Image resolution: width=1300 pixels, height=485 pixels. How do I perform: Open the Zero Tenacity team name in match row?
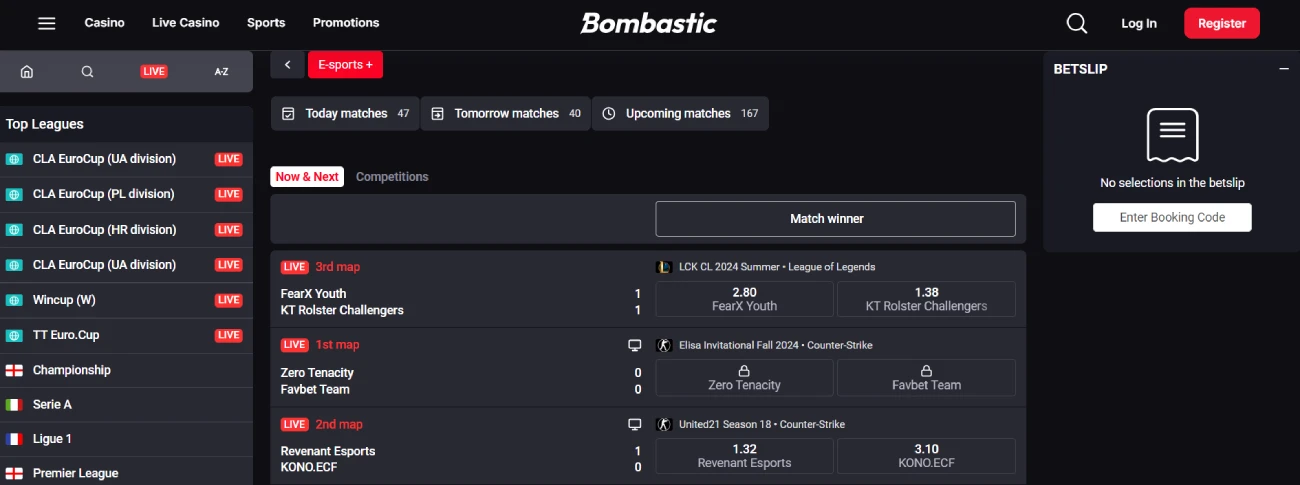(317, 373)
